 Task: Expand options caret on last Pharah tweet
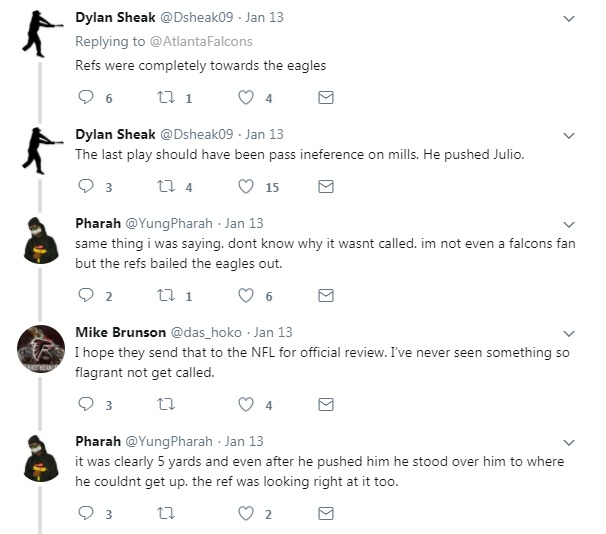coord(569,442)
